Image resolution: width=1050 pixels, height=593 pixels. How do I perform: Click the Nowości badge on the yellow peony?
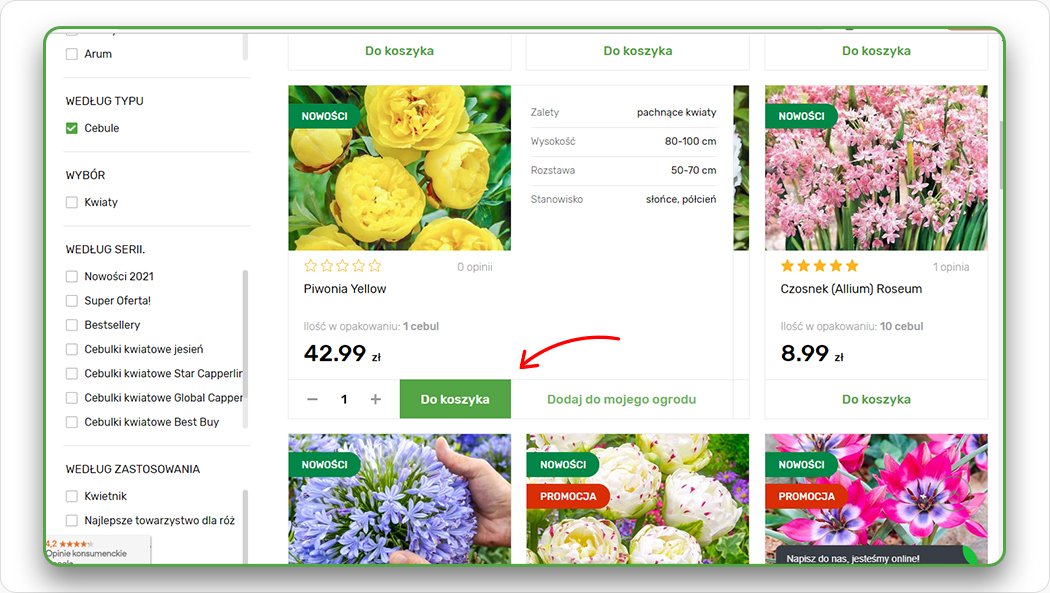[x=324, y=116]
